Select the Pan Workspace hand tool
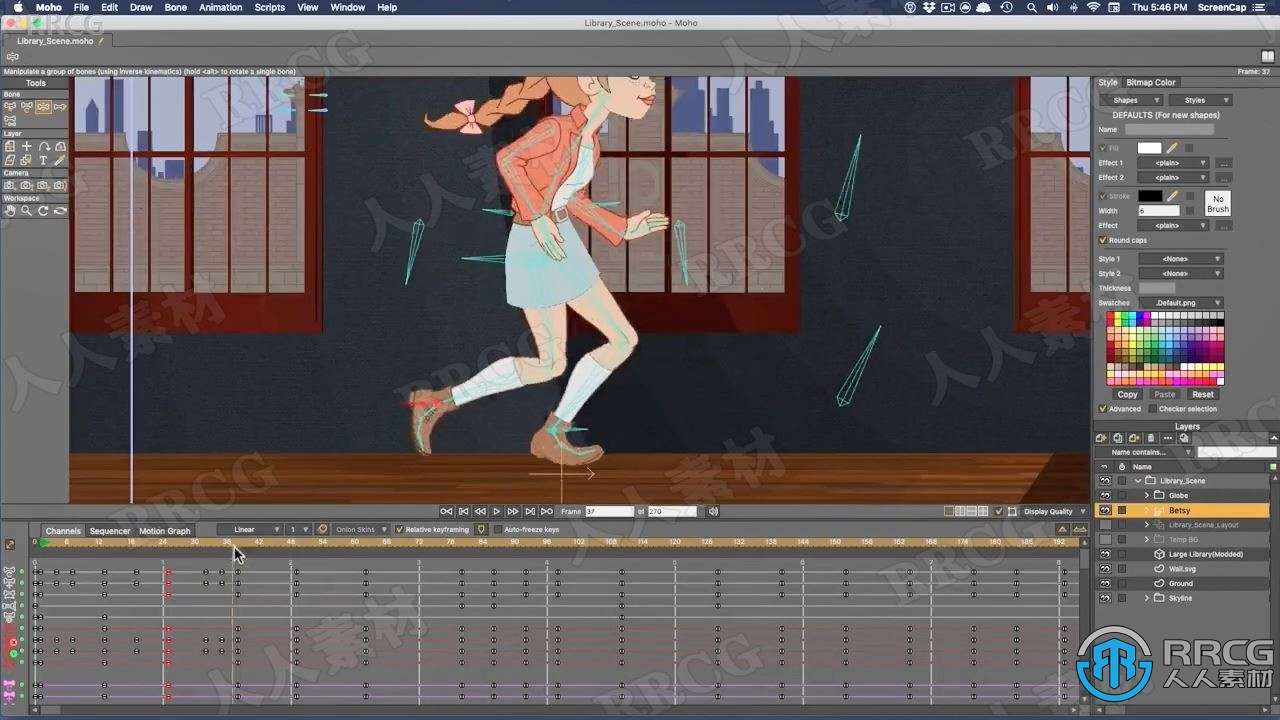This screenshot has height=720, width=1280. (x=10, y=211)
